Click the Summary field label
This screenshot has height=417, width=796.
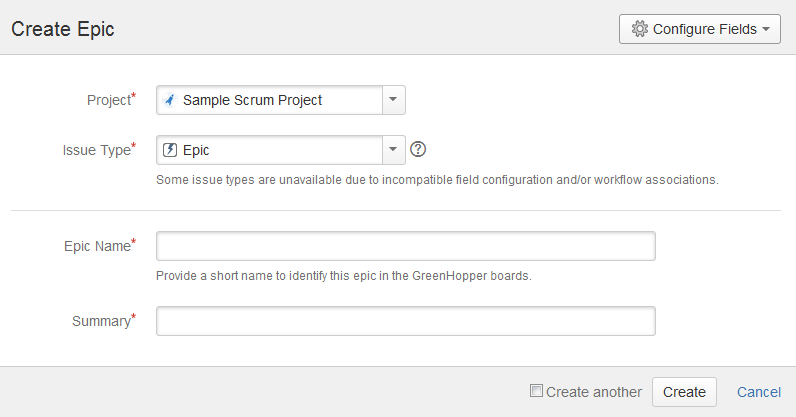[x=101, y=321]
